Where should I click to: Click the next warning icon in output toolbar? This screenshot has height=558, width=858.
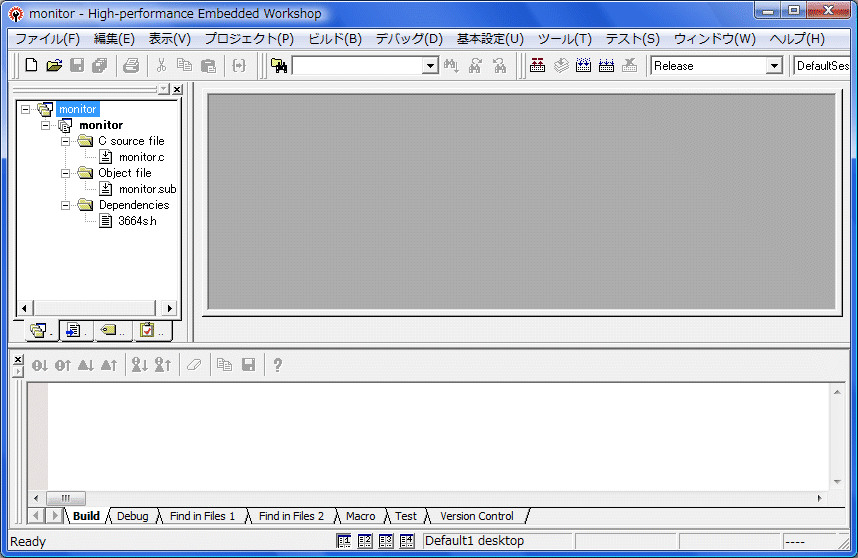pos(85,365)
